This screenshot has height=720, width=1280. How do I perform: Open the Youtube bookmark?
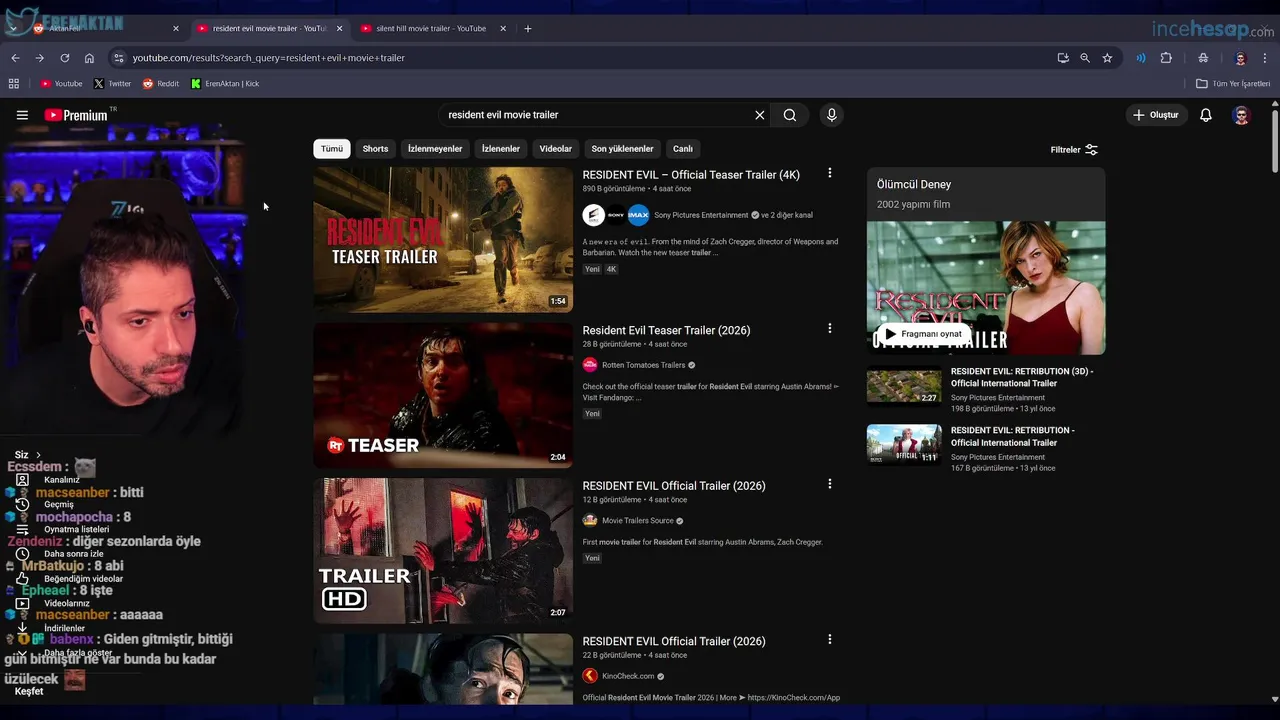click(x=61, y=84)
